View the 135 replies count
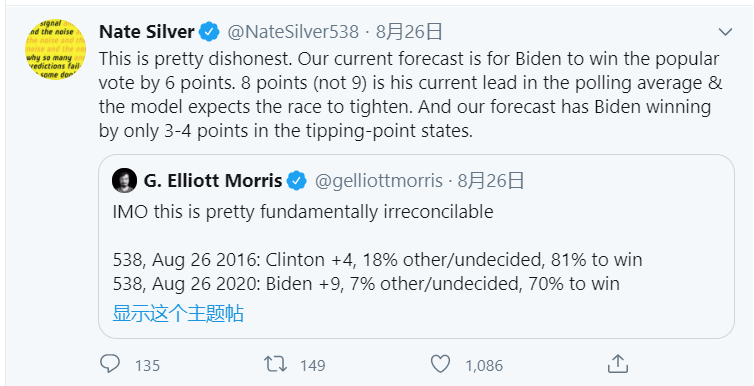This screenshot has width=754, height=386. click(147, 366)
